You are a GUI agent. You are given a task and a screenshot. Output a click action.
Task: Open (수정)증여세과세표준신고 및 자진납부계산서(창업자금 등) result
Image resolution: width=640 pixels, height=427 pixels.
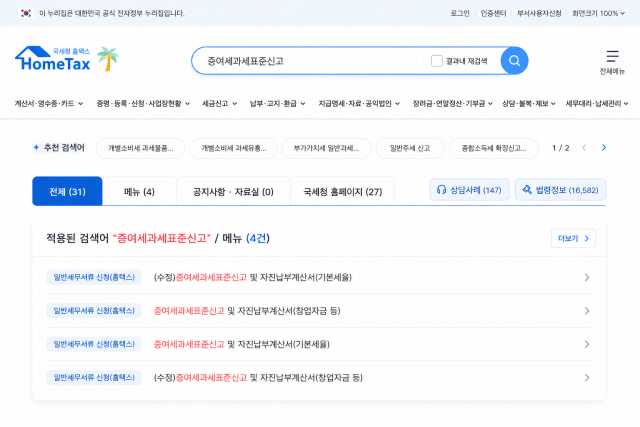(x=258, y=378)
